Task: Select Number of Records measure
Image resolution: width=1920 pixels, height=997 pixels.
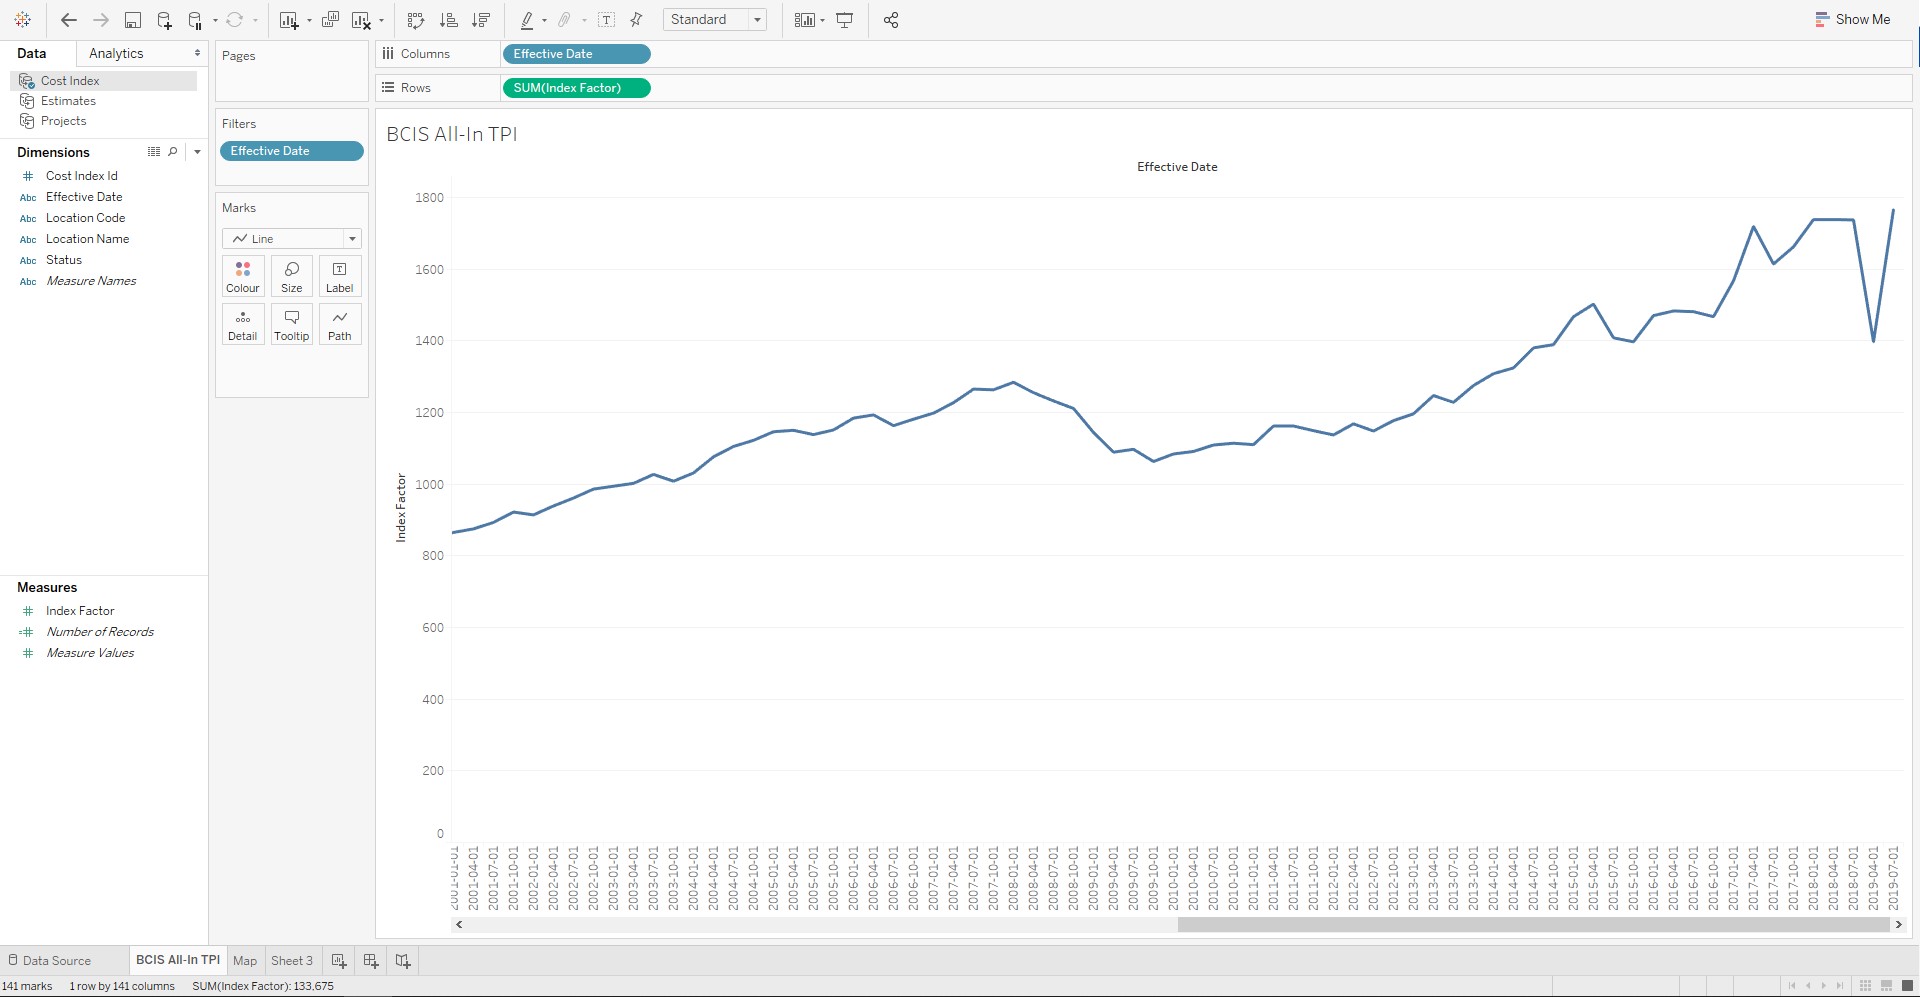Action: pyautogui.click(x=100, y=632)
